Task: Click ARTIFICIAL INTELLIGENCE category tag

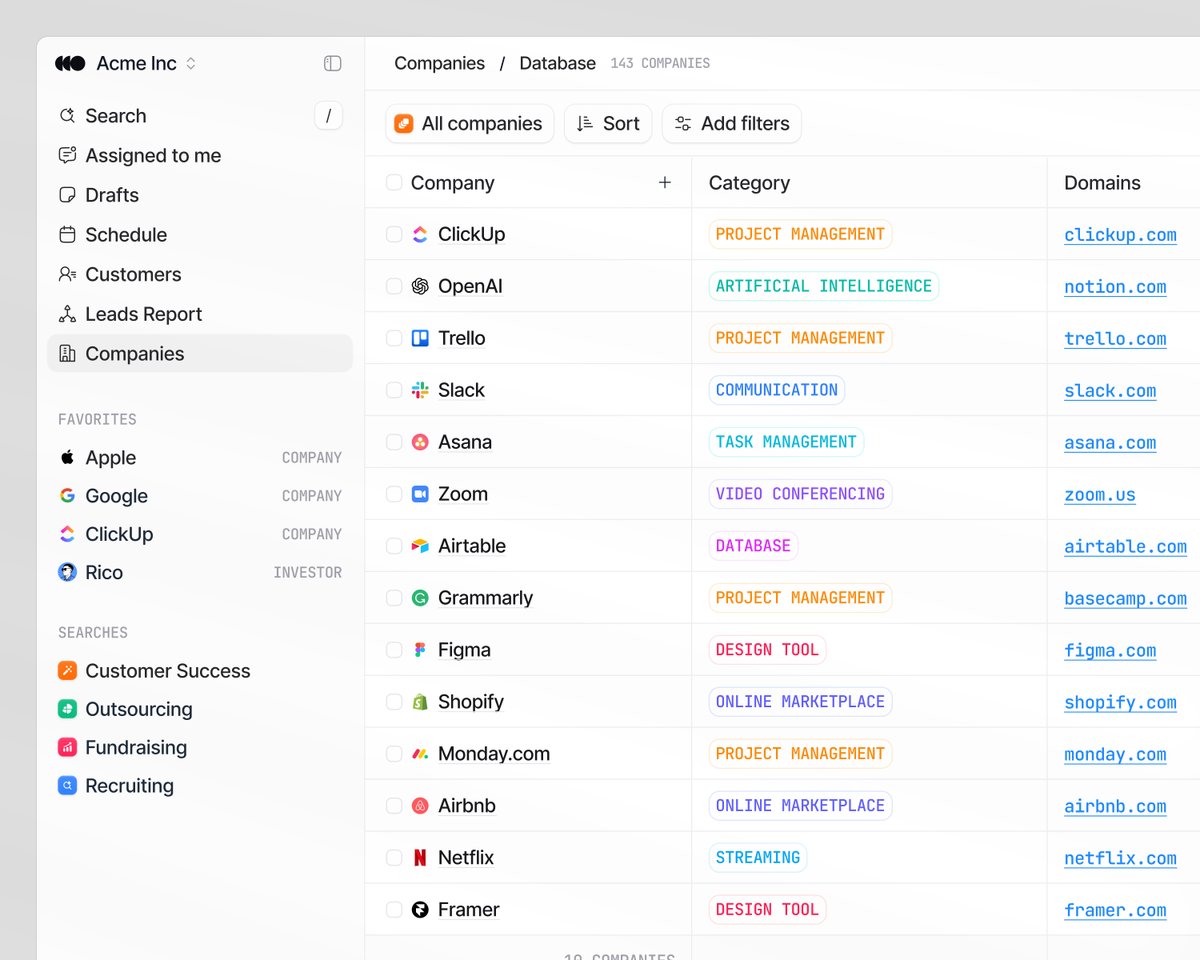Action: (x=824, y=286)
